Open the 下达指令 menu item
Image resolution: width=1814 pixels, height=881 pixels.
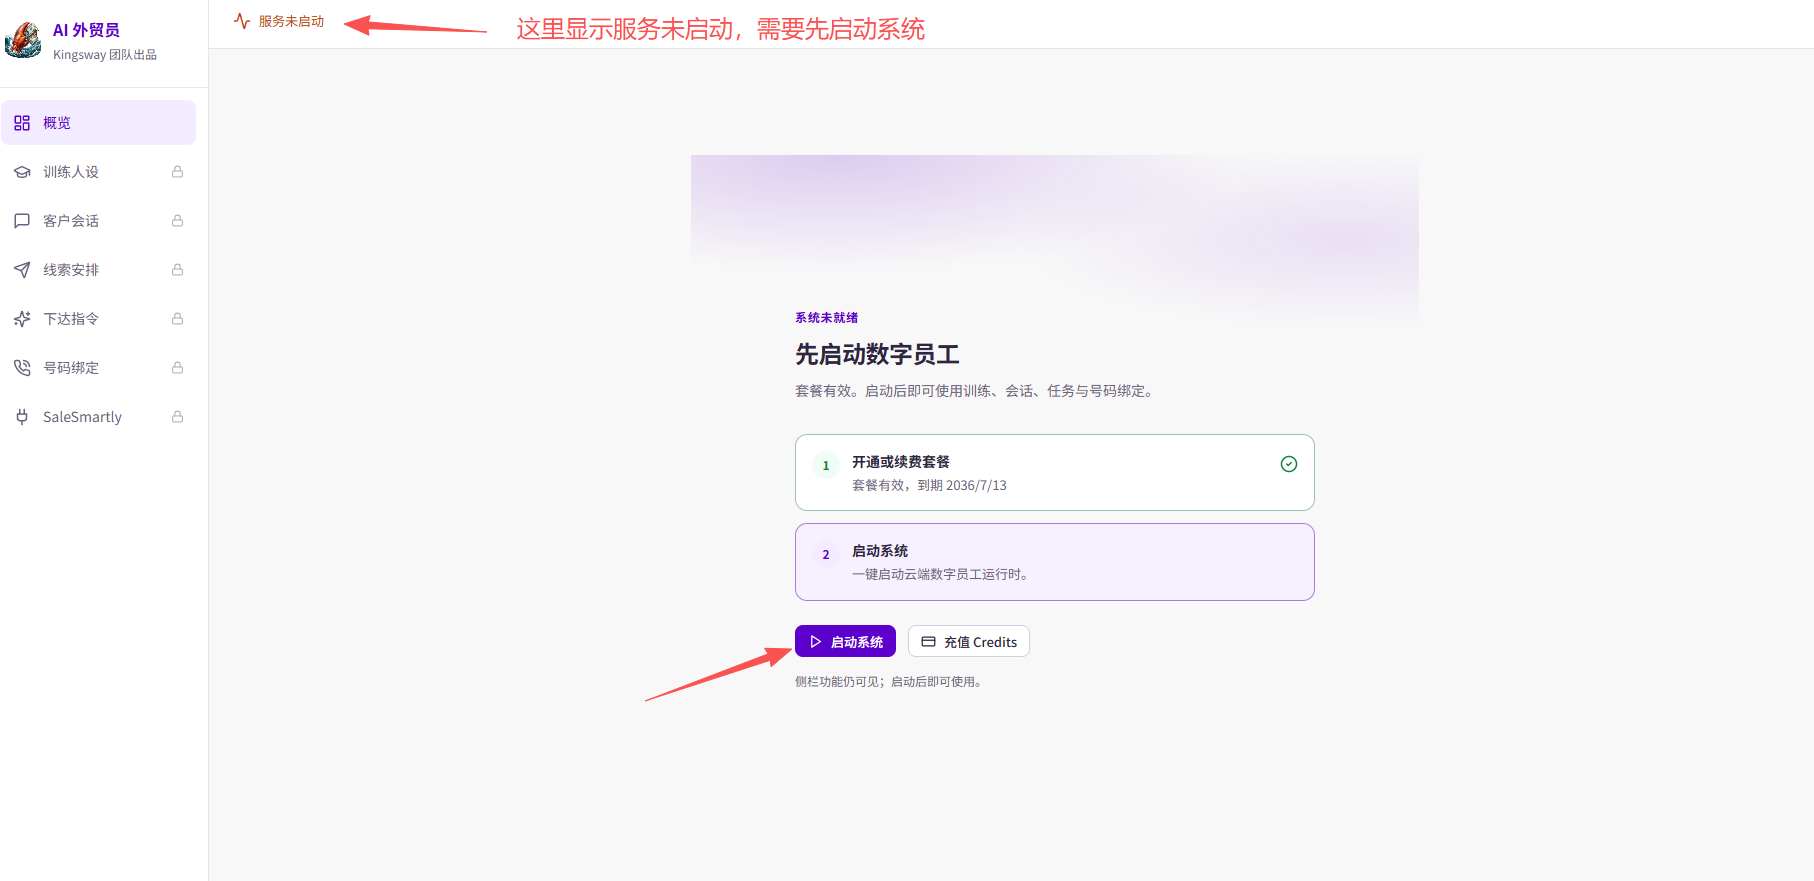(x=98, y=319)
